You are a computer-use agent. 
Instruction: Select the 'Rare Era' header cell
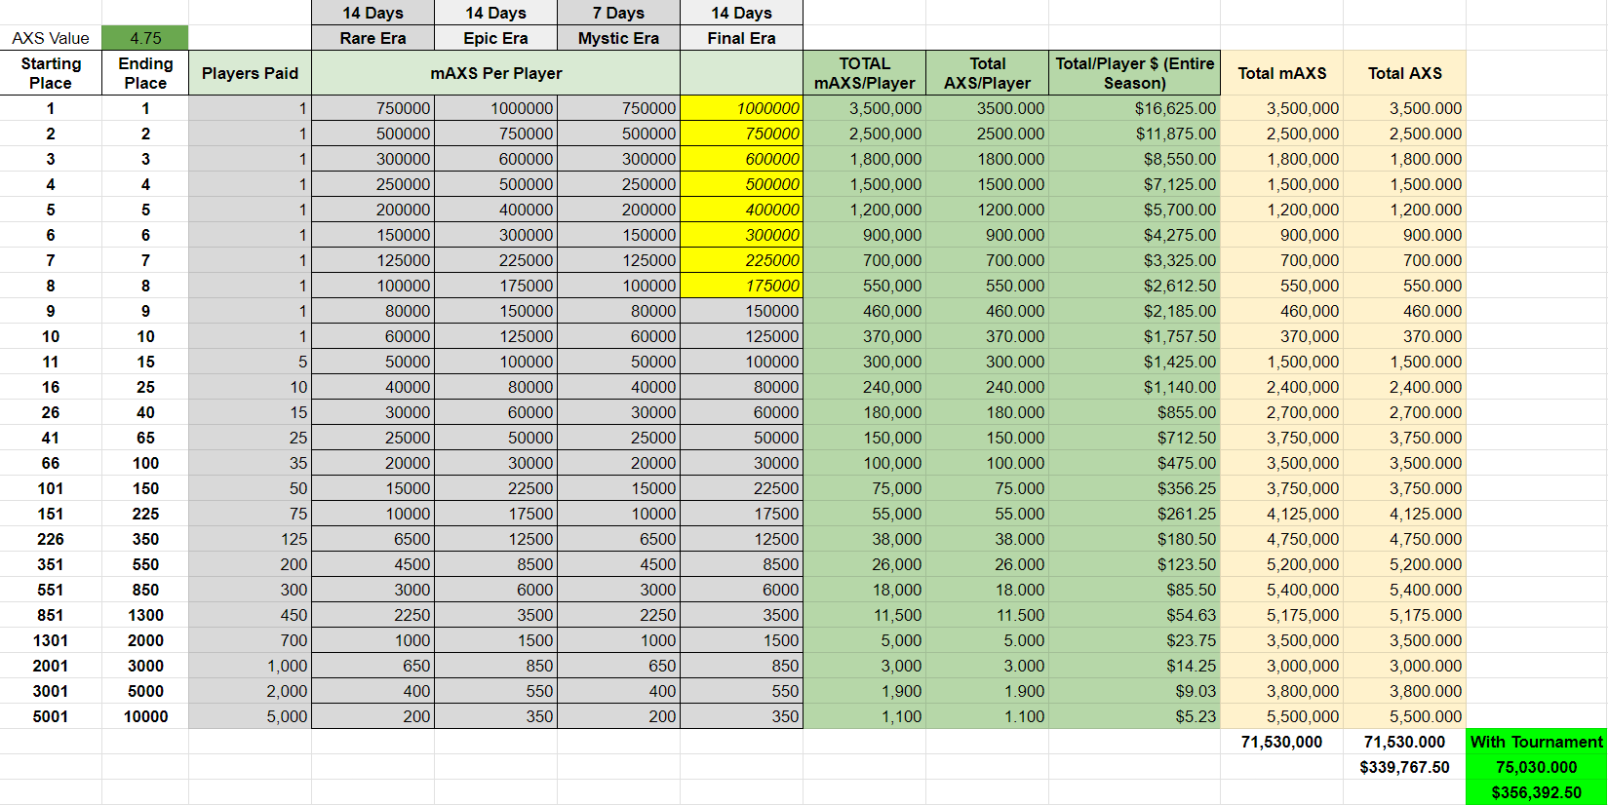(373, 38)
